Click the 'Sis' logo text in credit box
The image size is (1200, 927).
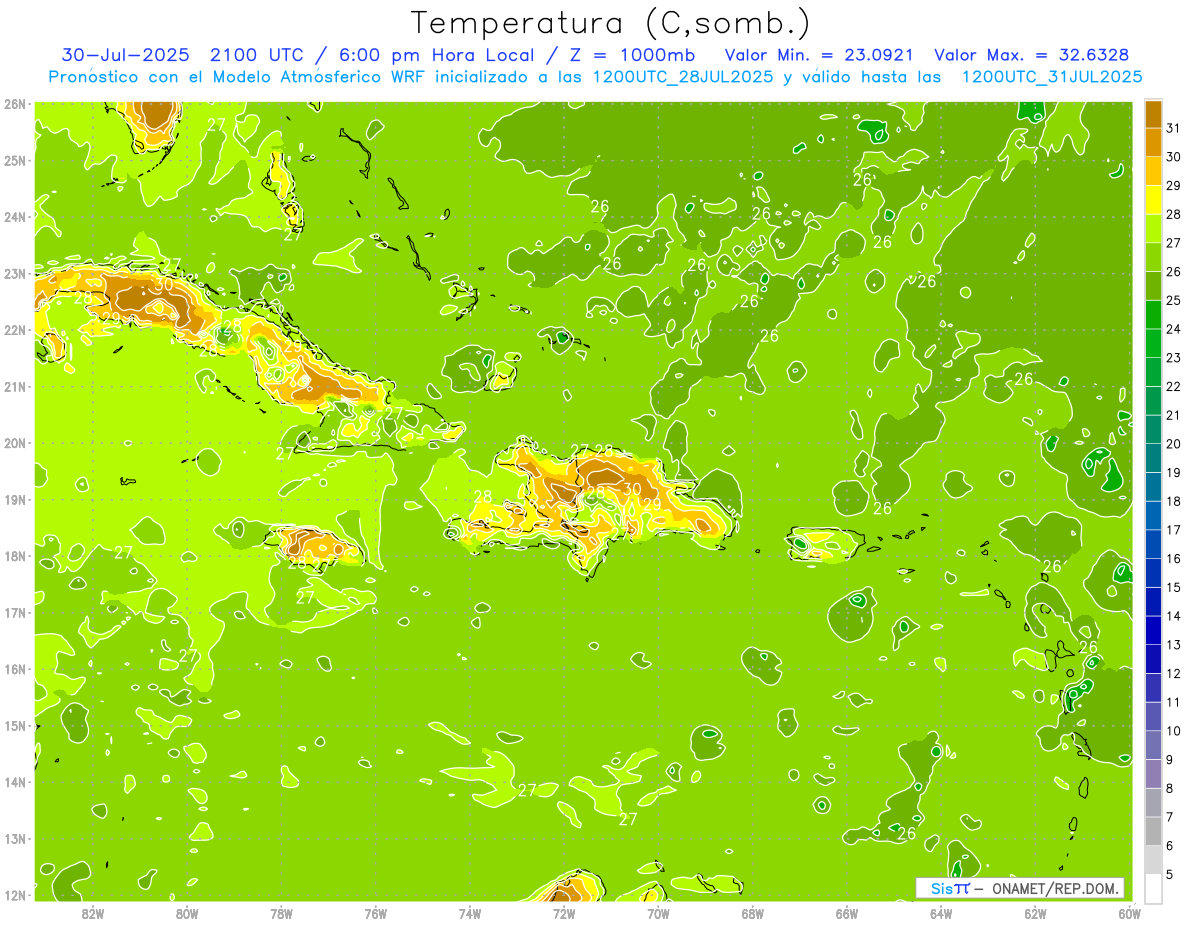tap(941, 888)
